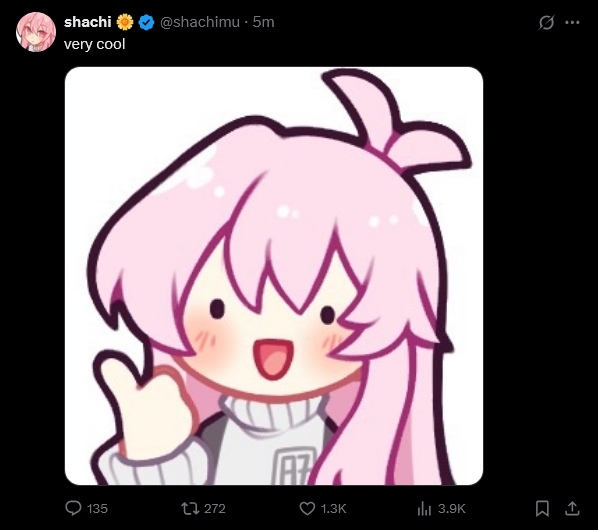Viewport: 598px width, 530px height.
Task: Open the view analytics bar chart icon
Action: coord(424,508)
